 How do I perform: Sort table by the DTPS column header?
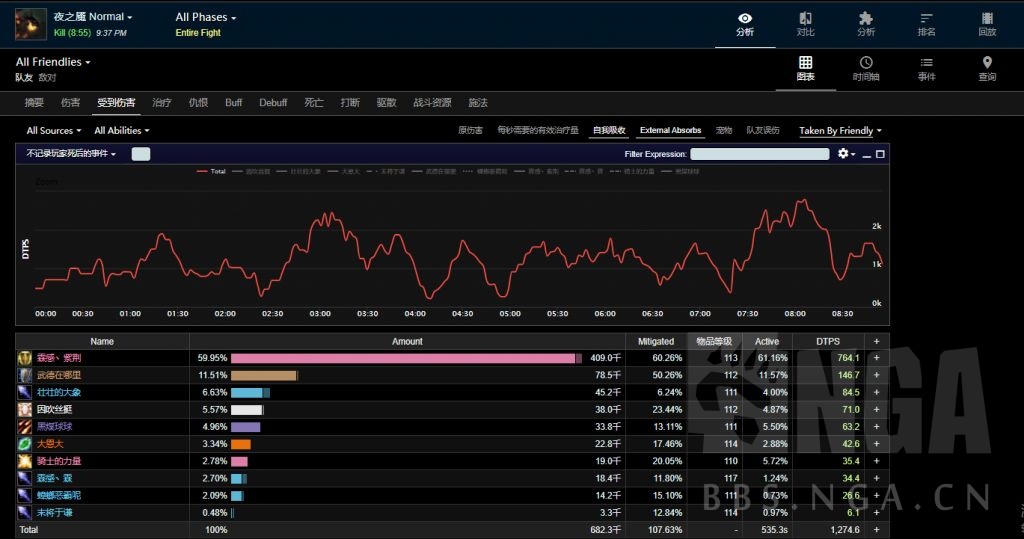pyautogui.click(x=827, y=341)
